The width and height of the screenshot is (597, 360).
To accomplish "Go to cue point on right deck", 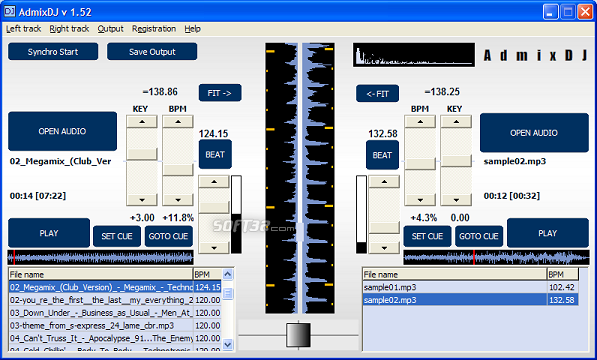I will coord(479,236).
